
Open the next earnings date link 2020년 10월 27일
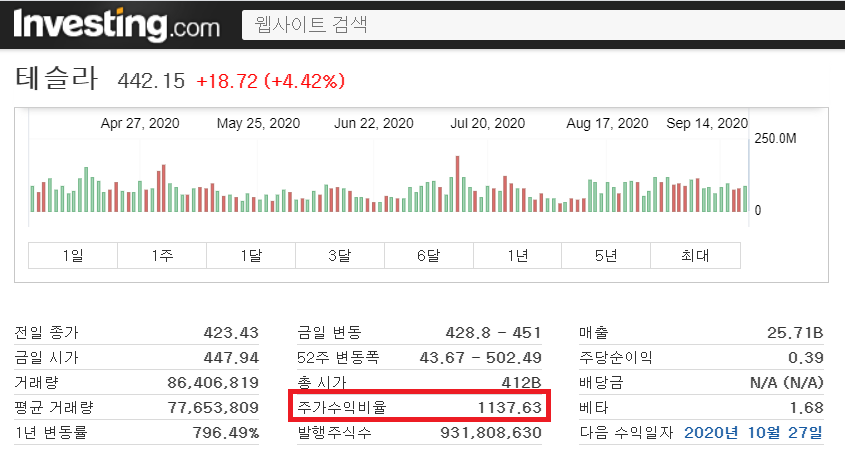click(753, 433)
